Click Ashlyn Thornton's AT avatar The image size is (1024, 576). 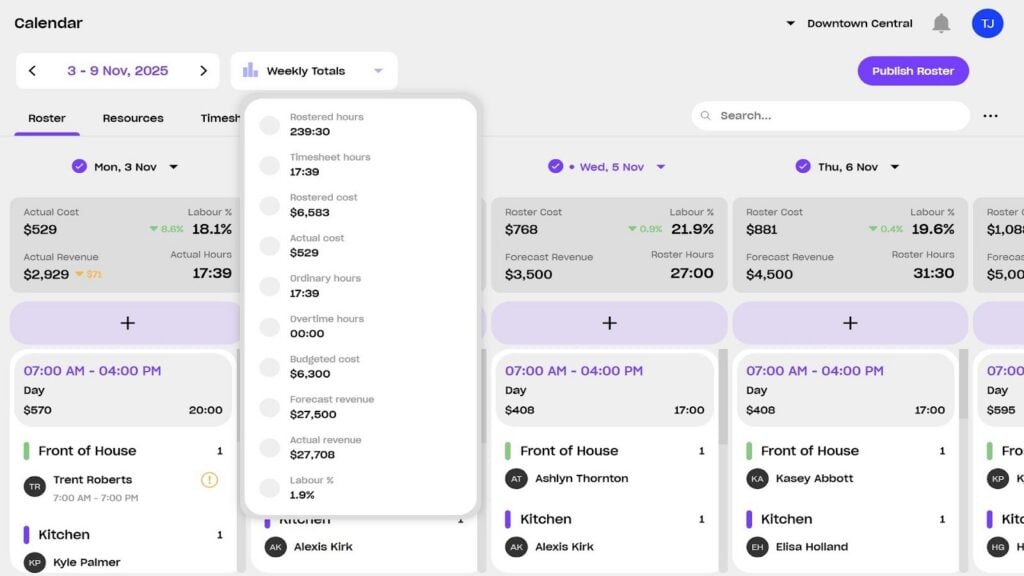[516, 479]
